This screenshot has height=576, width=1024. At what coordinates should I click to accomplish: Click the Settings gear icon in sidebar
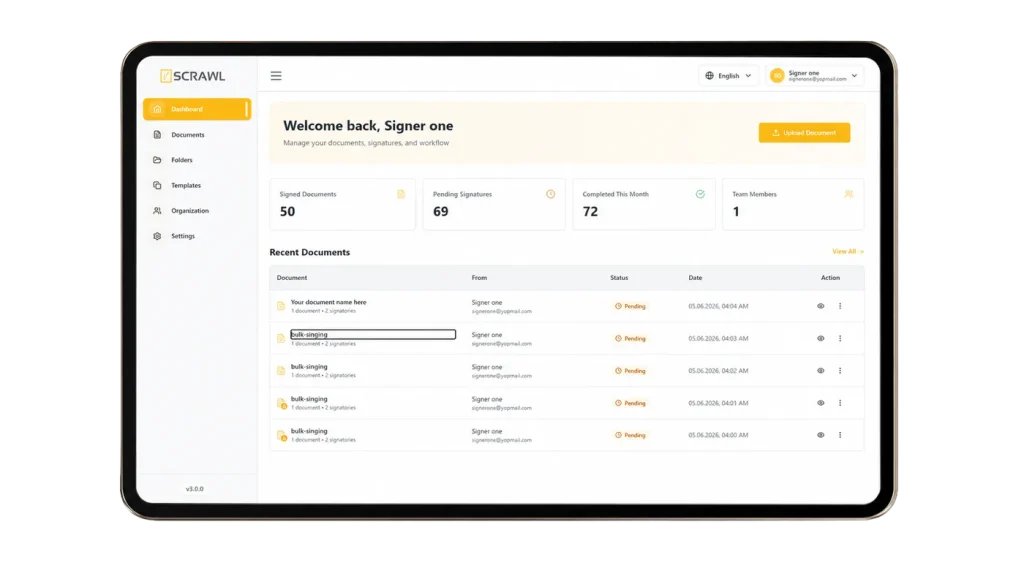157,236
